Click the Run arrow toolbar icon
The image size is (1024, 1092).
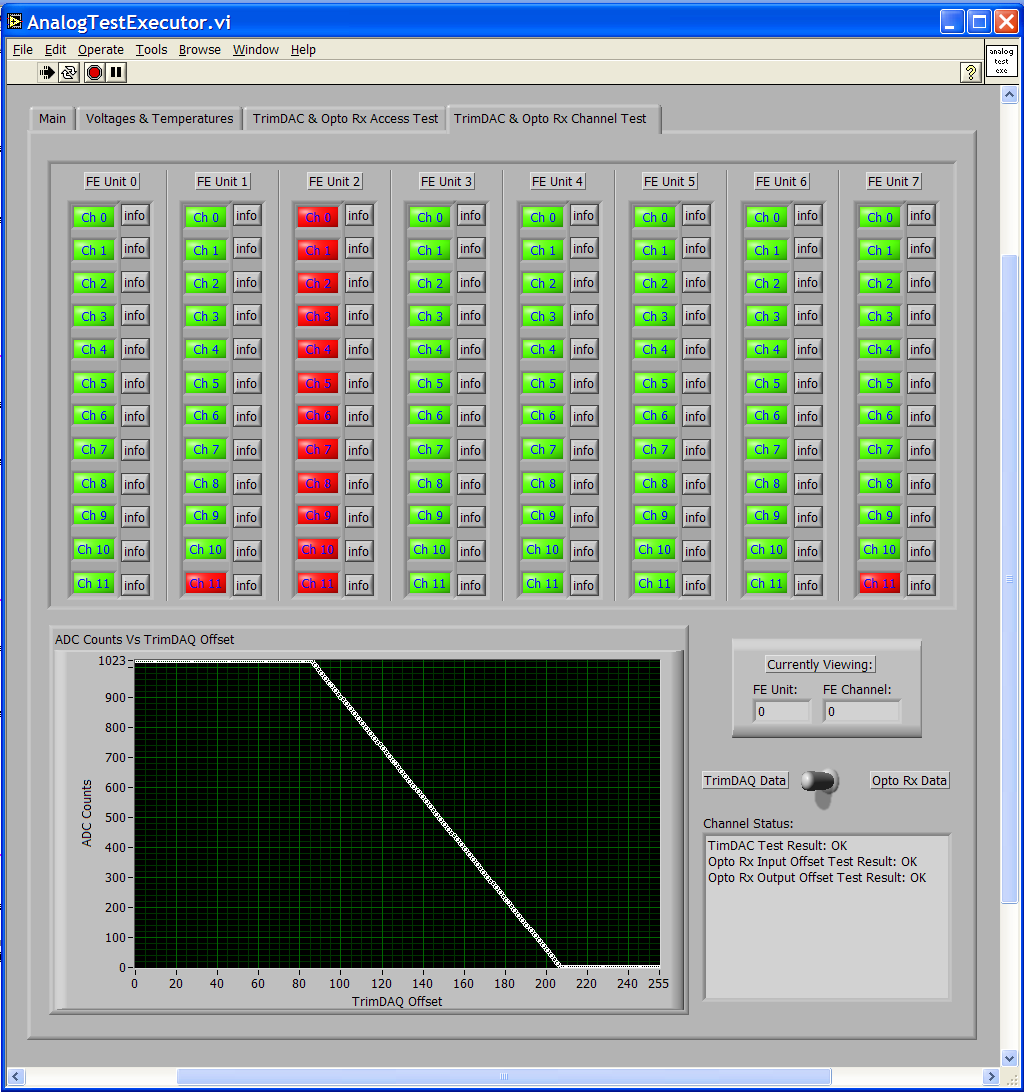[x=46, y=72]
